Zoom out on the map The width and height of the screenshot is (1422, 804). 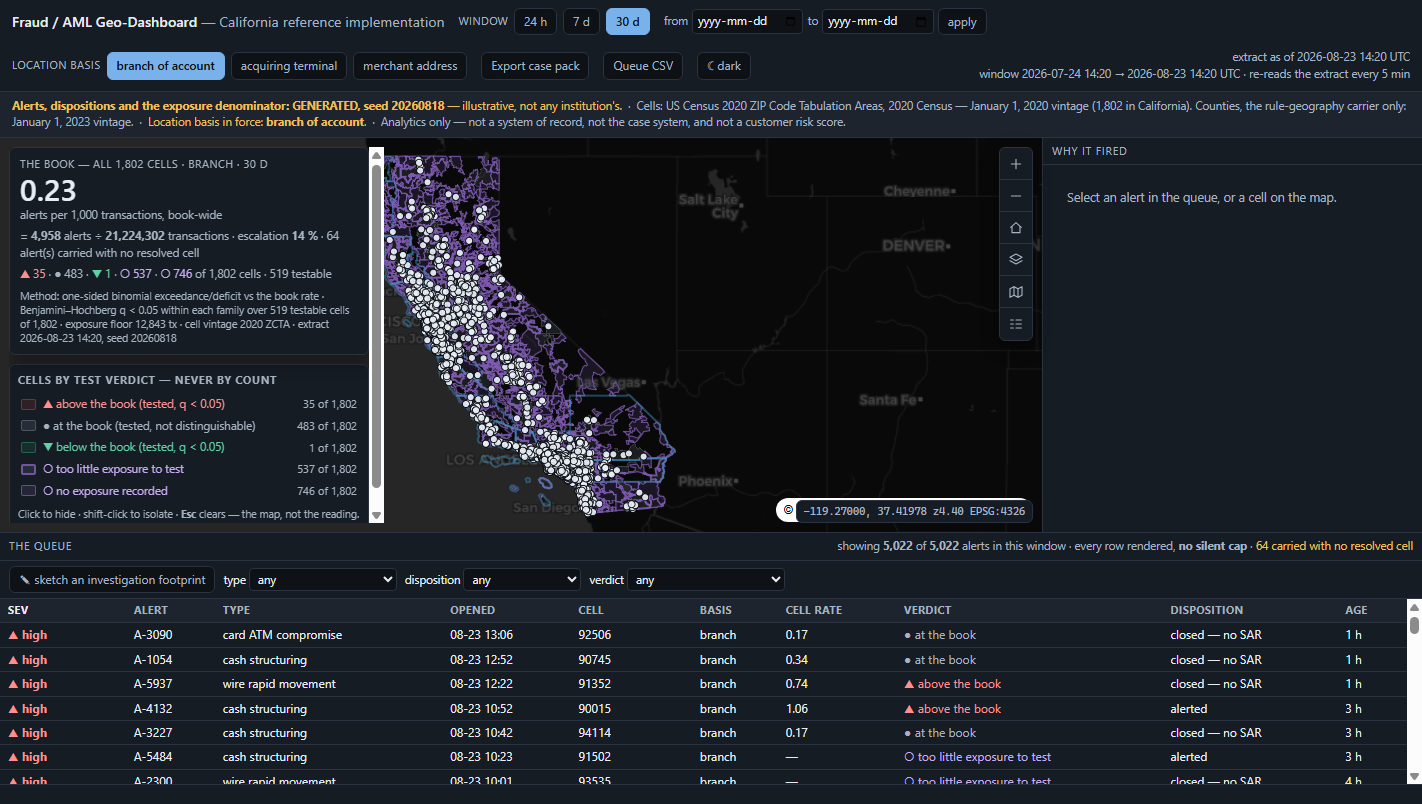[x=1016, y=196]
